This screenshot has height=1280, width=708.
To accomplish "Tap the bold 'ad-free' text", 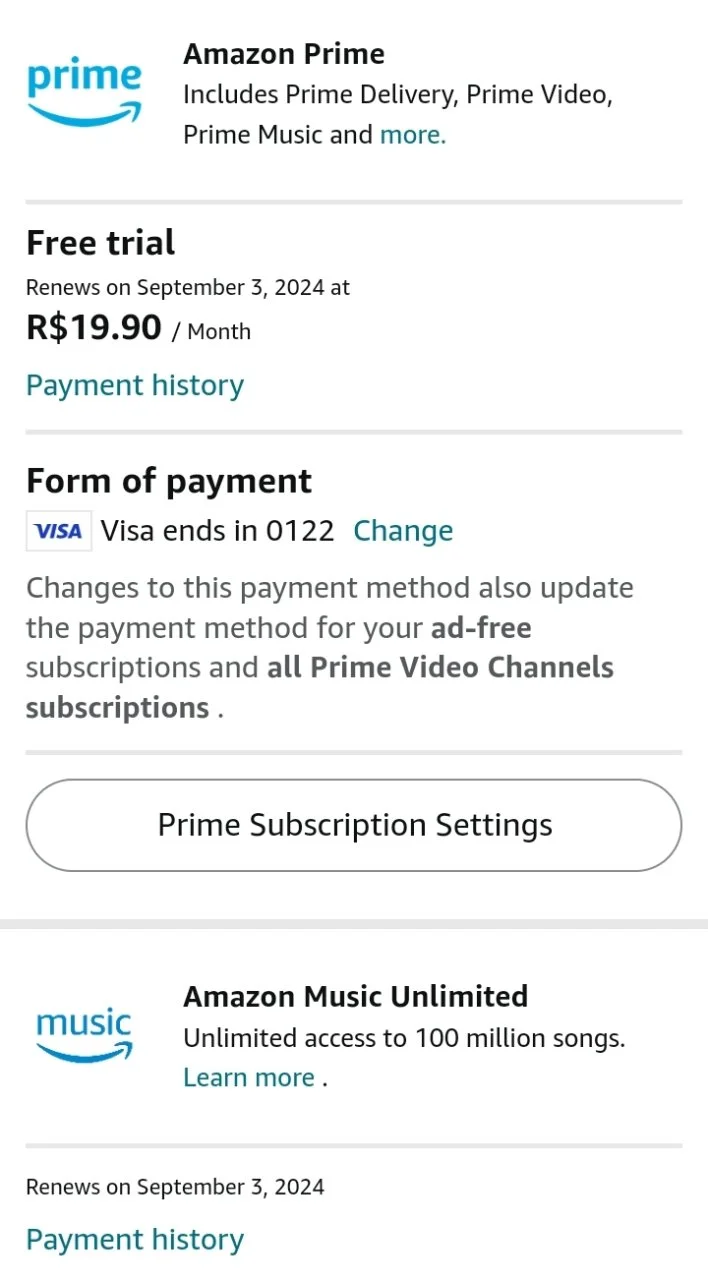I will (x=481, y=628).
